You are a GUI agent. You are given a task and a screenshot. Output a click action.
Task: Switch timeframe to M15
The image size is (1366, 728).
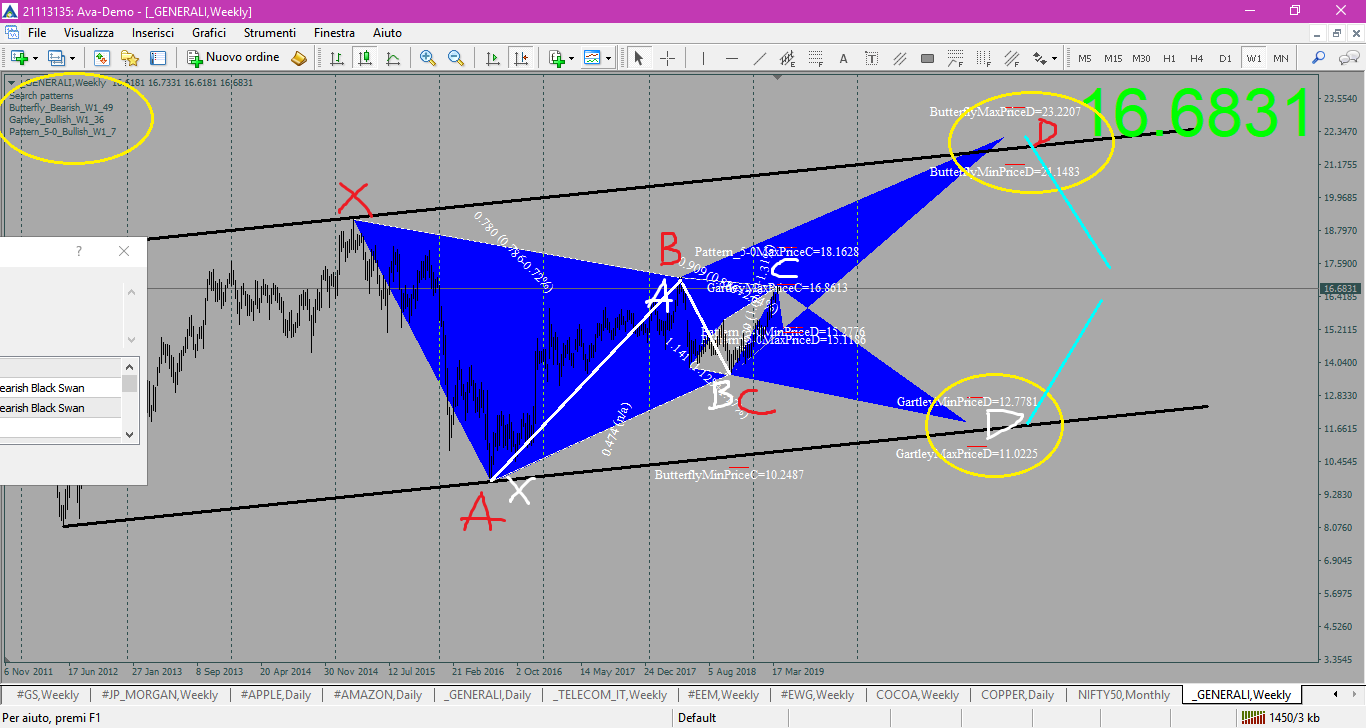(x=1113, y=58)
